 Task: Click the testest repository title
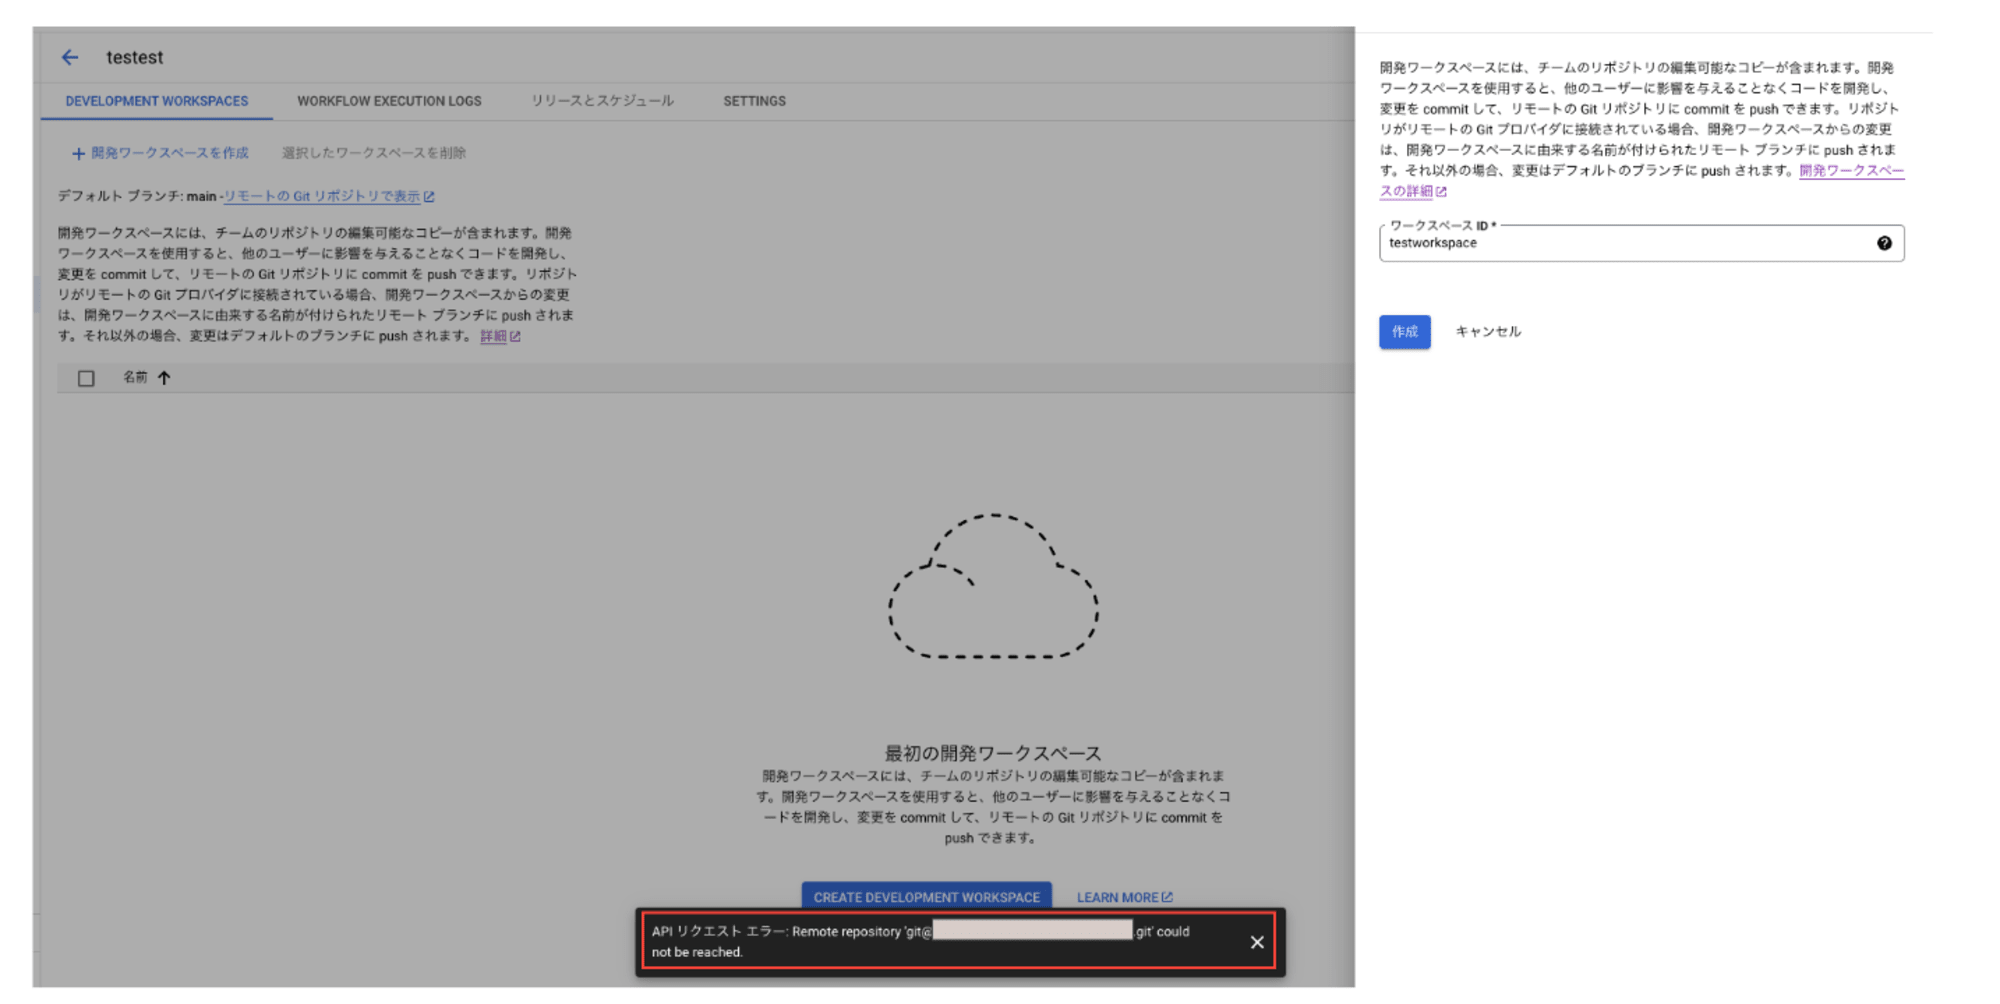[x=135, y=57]
